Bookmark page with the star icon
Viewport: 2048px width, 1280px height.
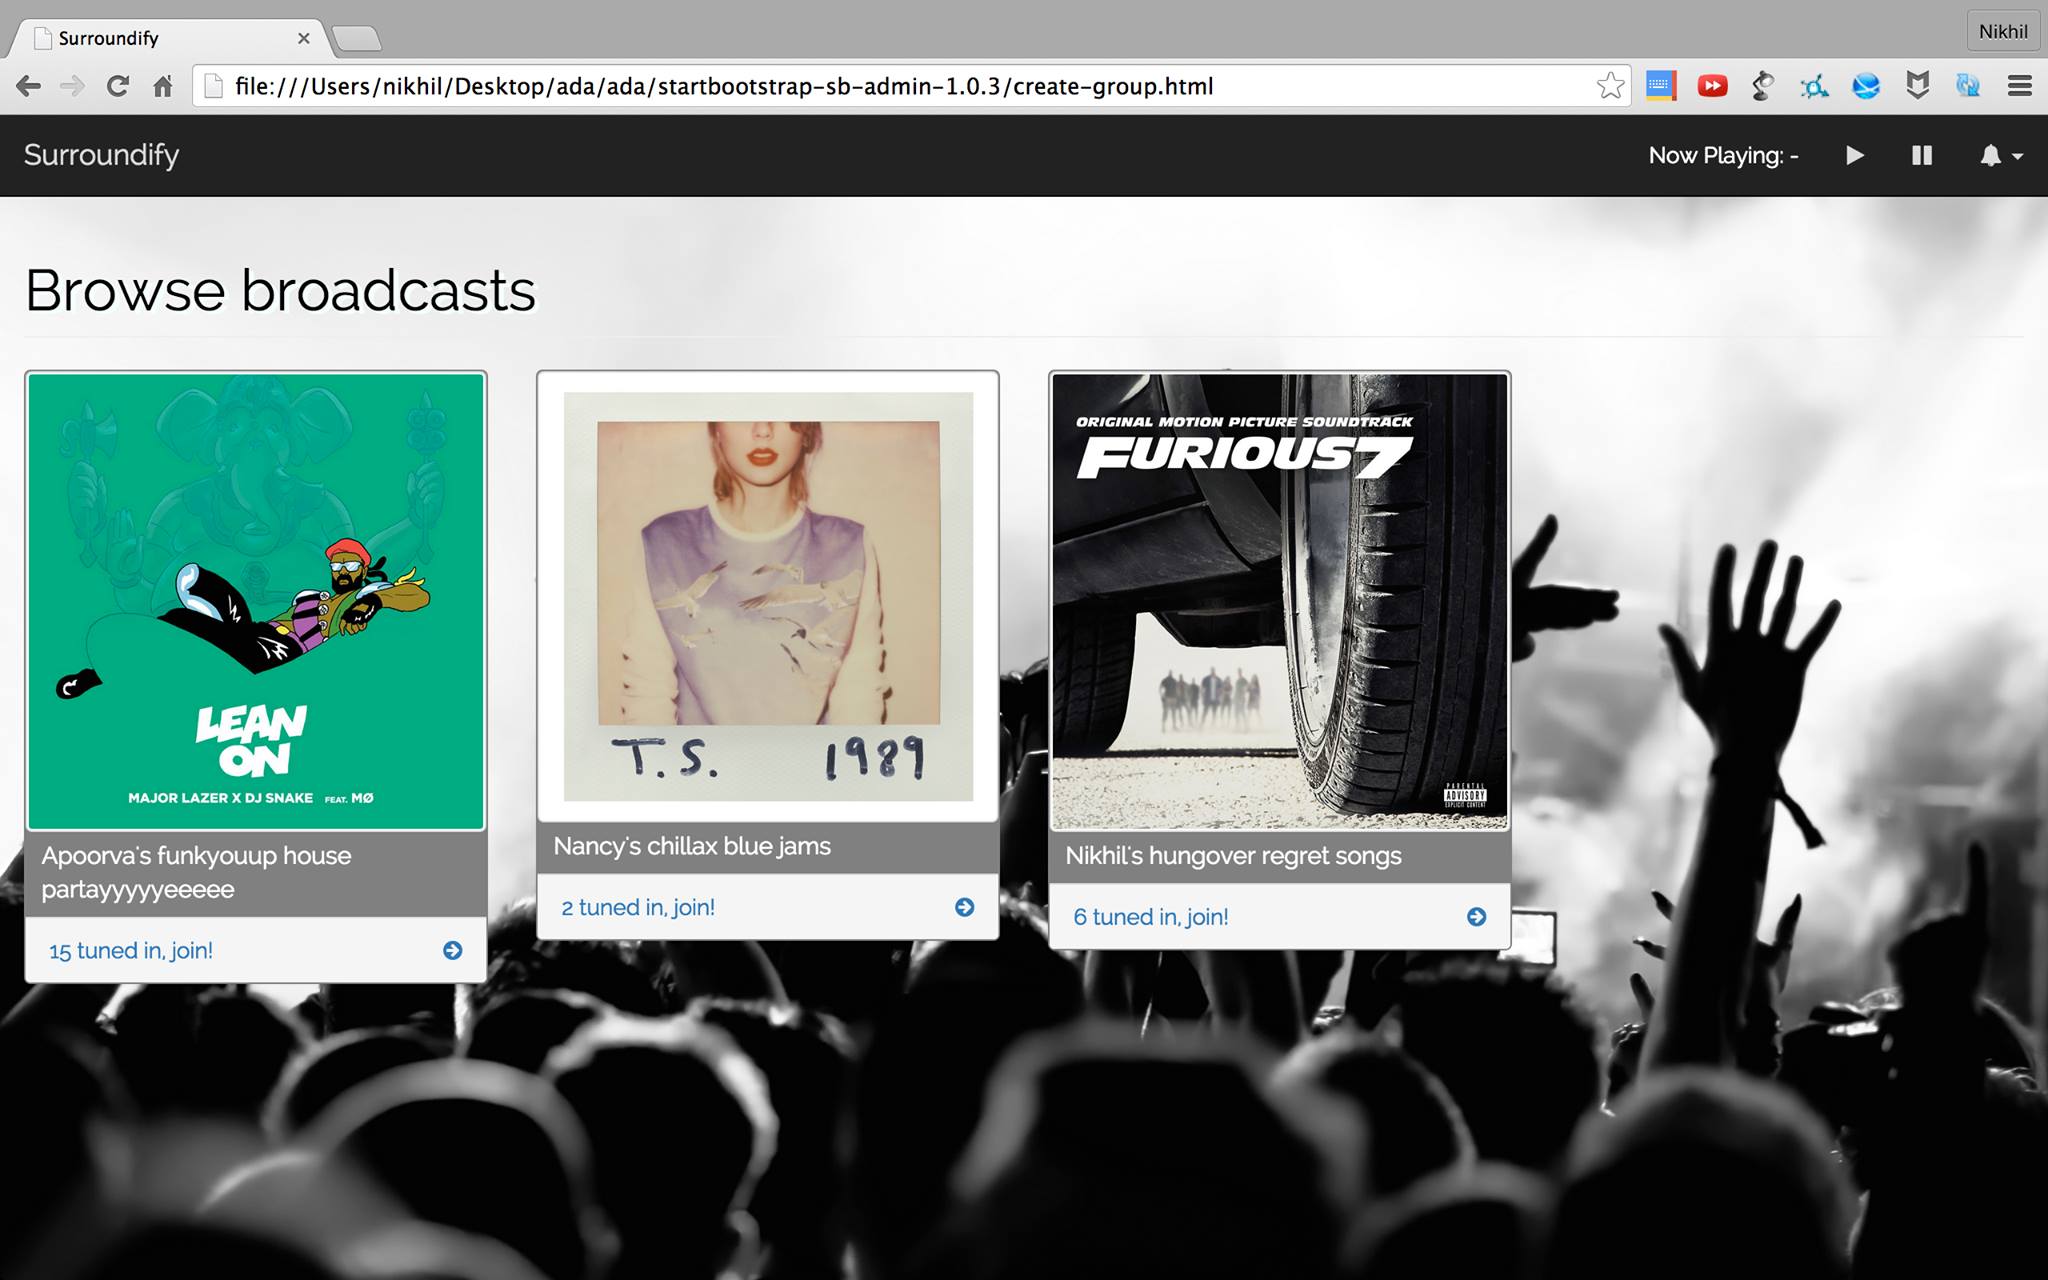click(x=1610, y=86)
